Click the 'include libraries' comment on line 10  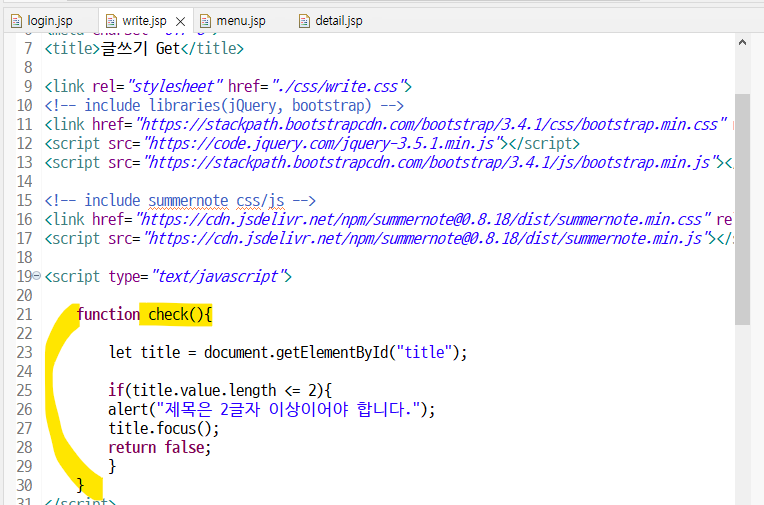click(224, 105)
